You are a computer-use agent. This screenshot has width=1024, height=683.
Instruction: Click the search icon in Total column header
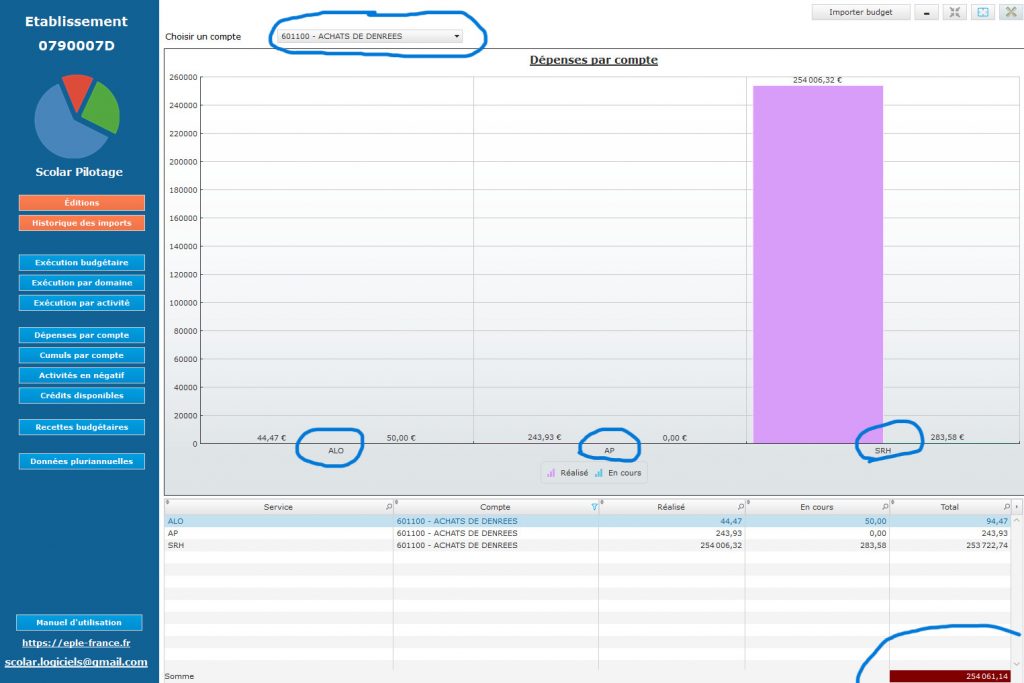(1008, 507)
